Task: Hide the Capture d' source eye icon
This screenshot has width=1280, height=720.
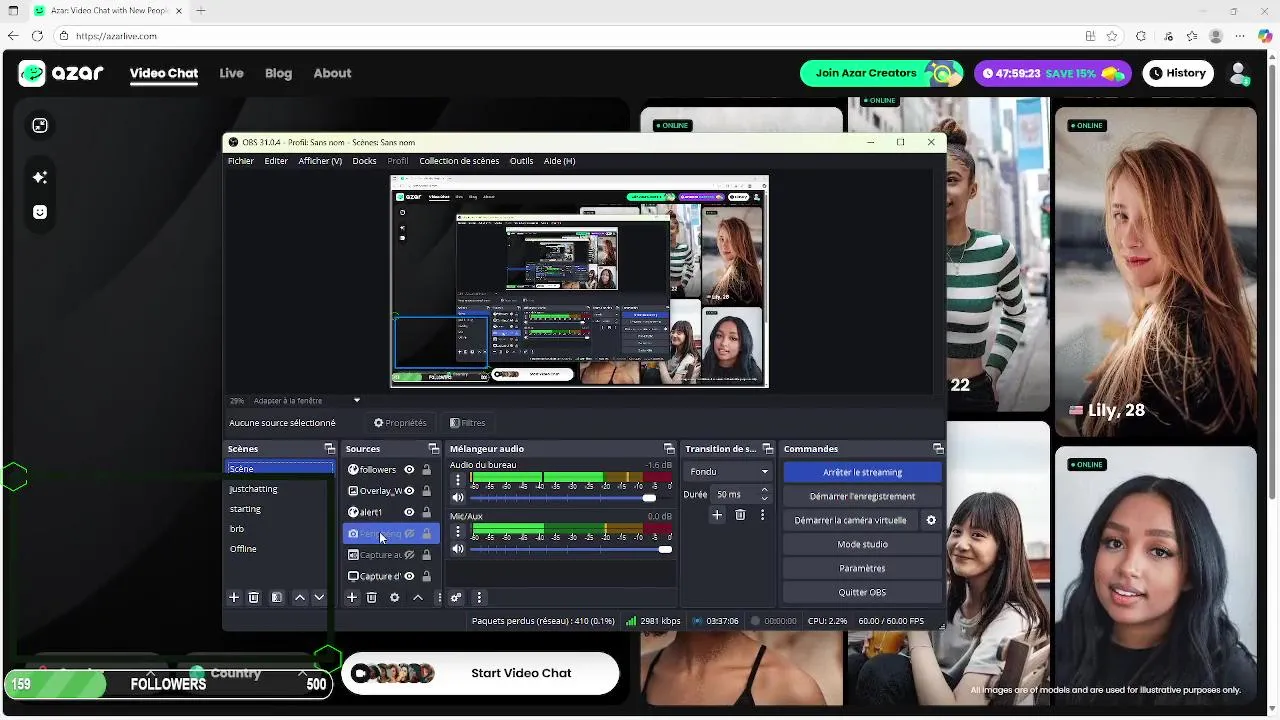Action: pos(409,576)
